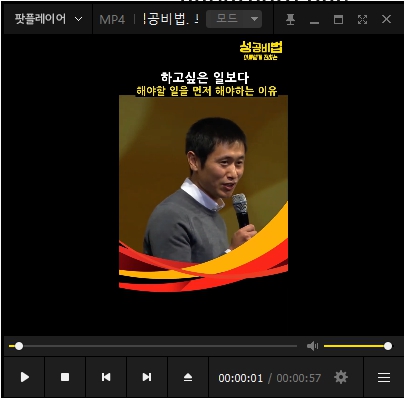Image resolution: width=404 pixels, height=398 pixels.
Task: Click the MP4 format label
Action: [112, 20]
